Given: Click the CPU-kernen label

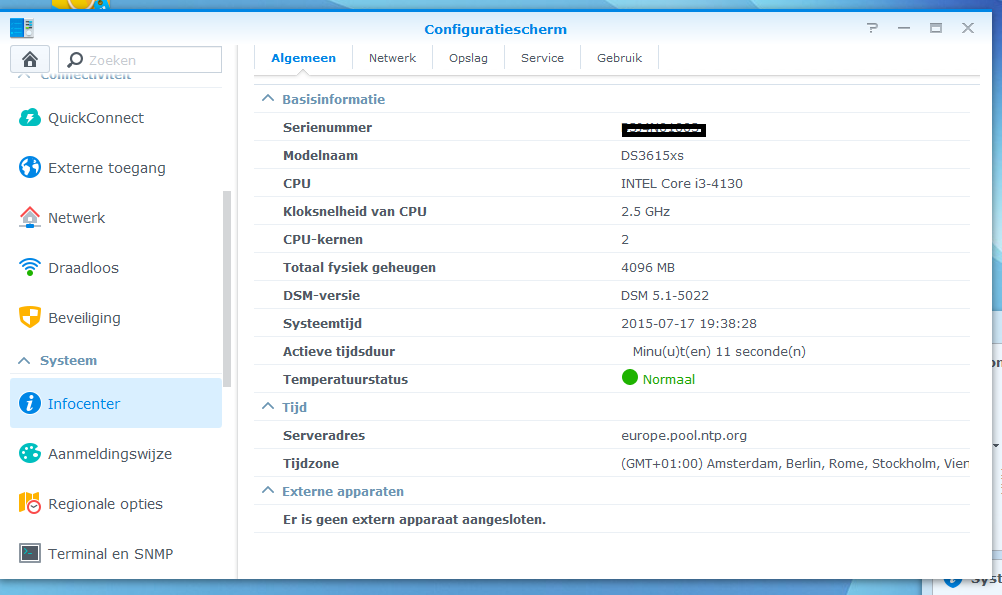Looking at the screenshot, I should (x=323, y=240).
